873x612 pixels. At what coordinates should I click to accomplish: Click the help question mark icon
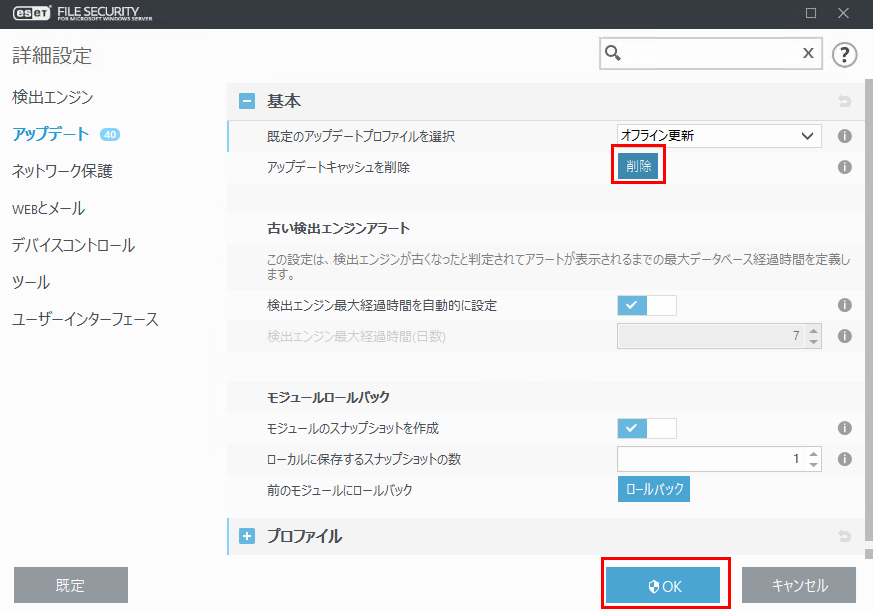(845, 54)
